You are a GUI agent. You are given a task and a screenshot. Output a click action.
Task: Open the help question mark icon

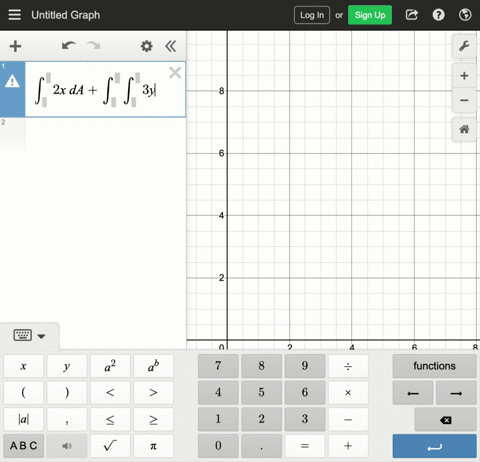pos(438,15)
